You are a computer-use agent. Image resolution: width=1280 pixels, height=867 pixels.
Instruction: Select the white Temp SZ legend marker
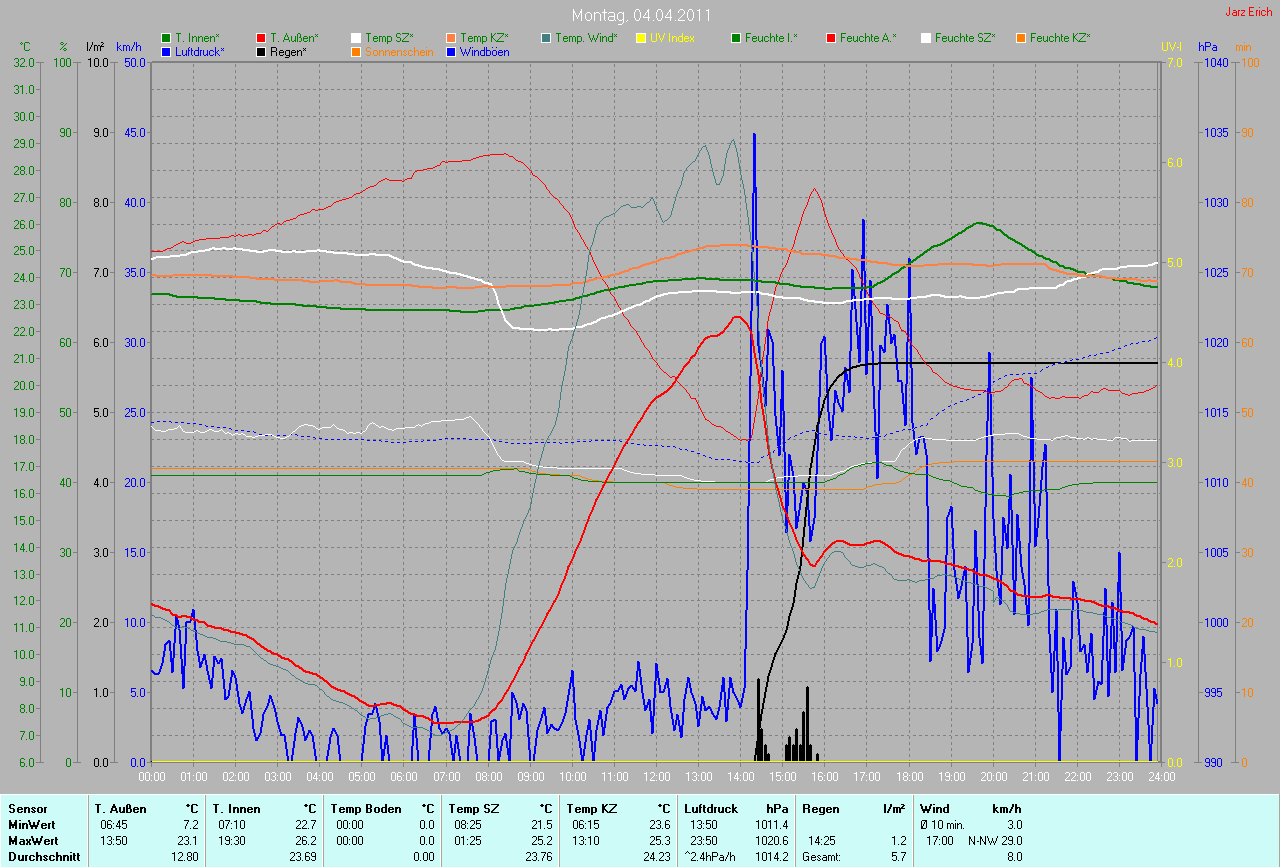pyautogui.click(x=357, y=38)
